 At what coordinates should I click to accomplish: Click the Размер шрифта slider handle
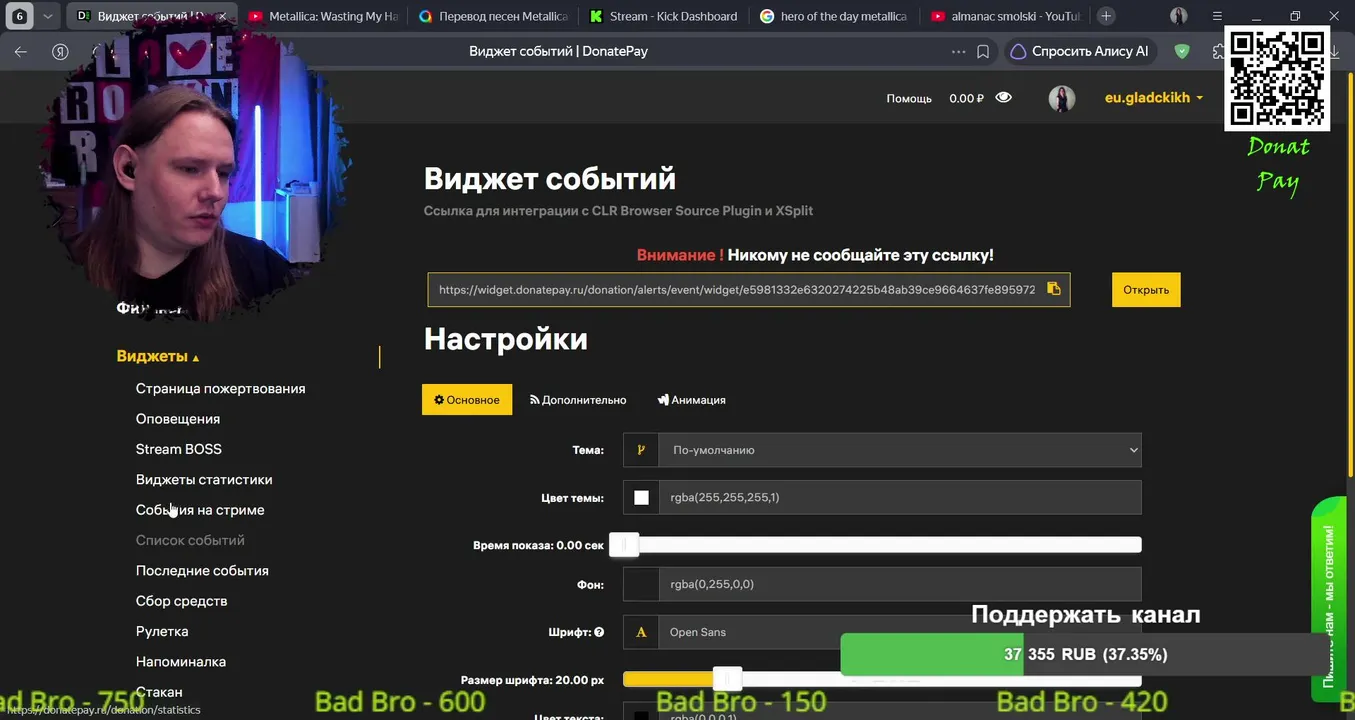tap(728, 679)
